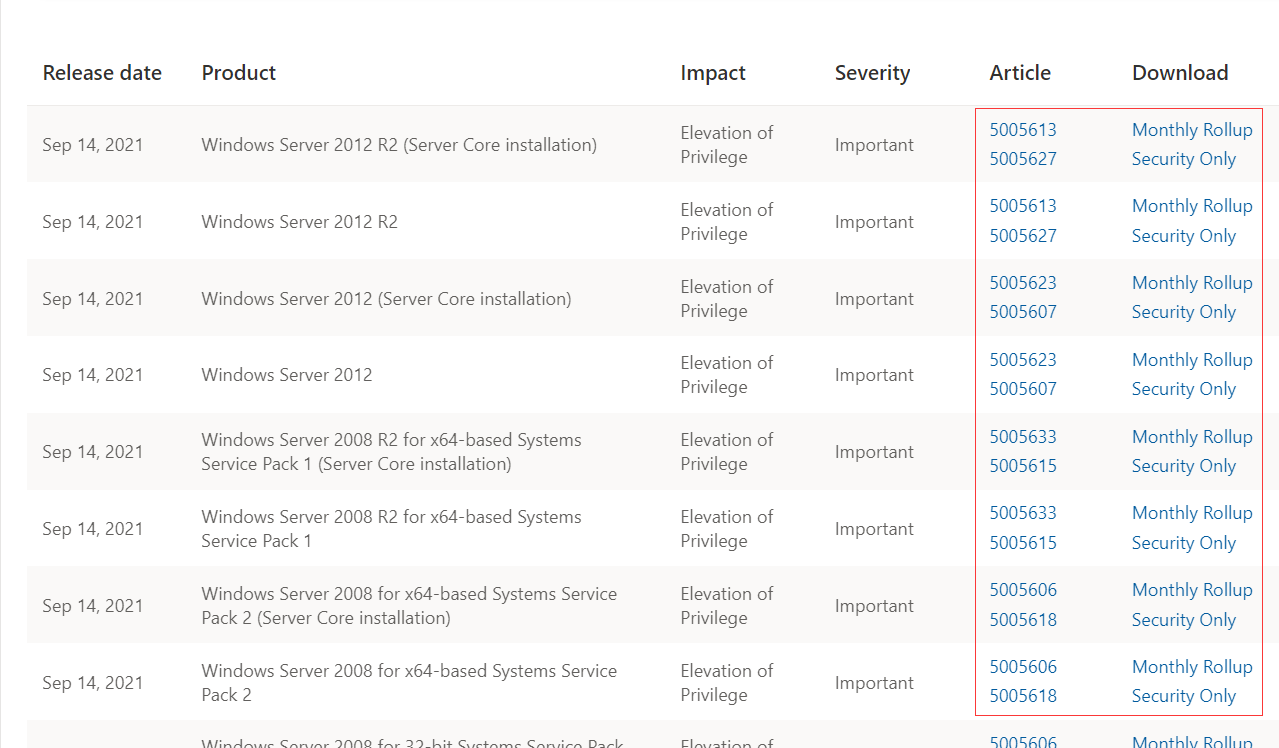Select the product cell reading only "Windows Server 2012"

click(286, 375)
